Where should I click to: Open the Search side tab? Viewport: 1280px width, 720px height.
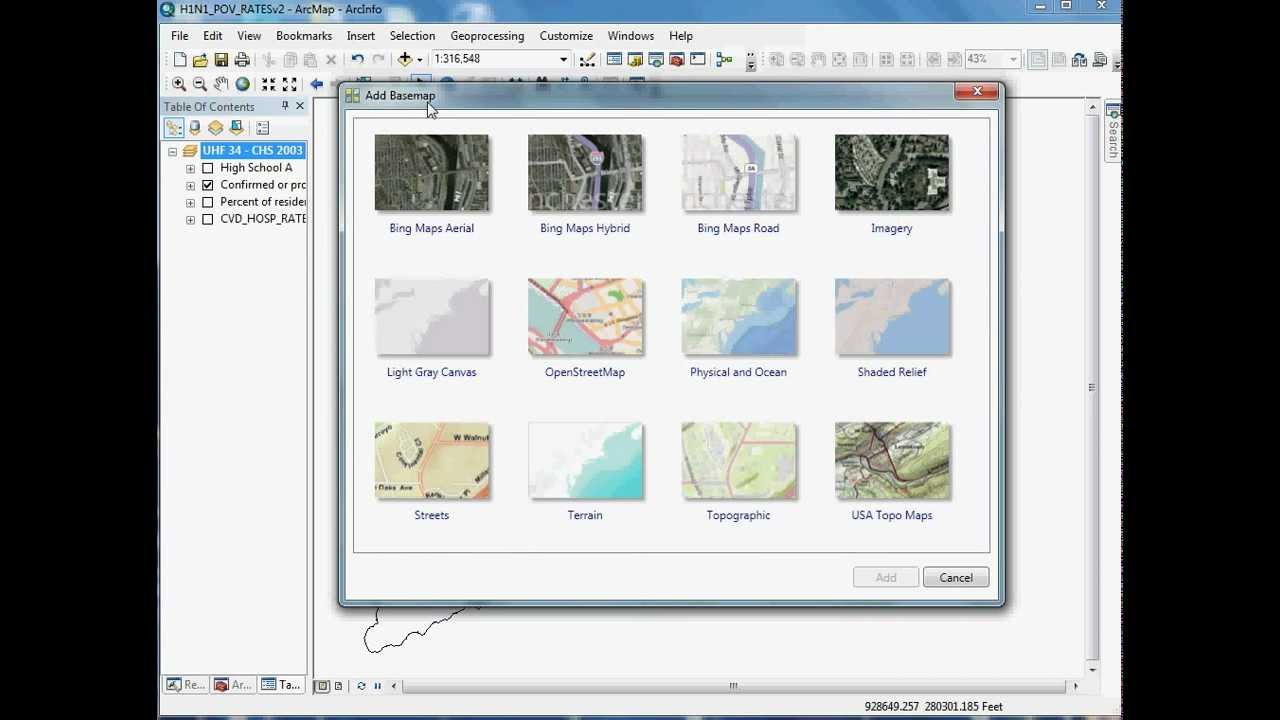[1112, 132]
